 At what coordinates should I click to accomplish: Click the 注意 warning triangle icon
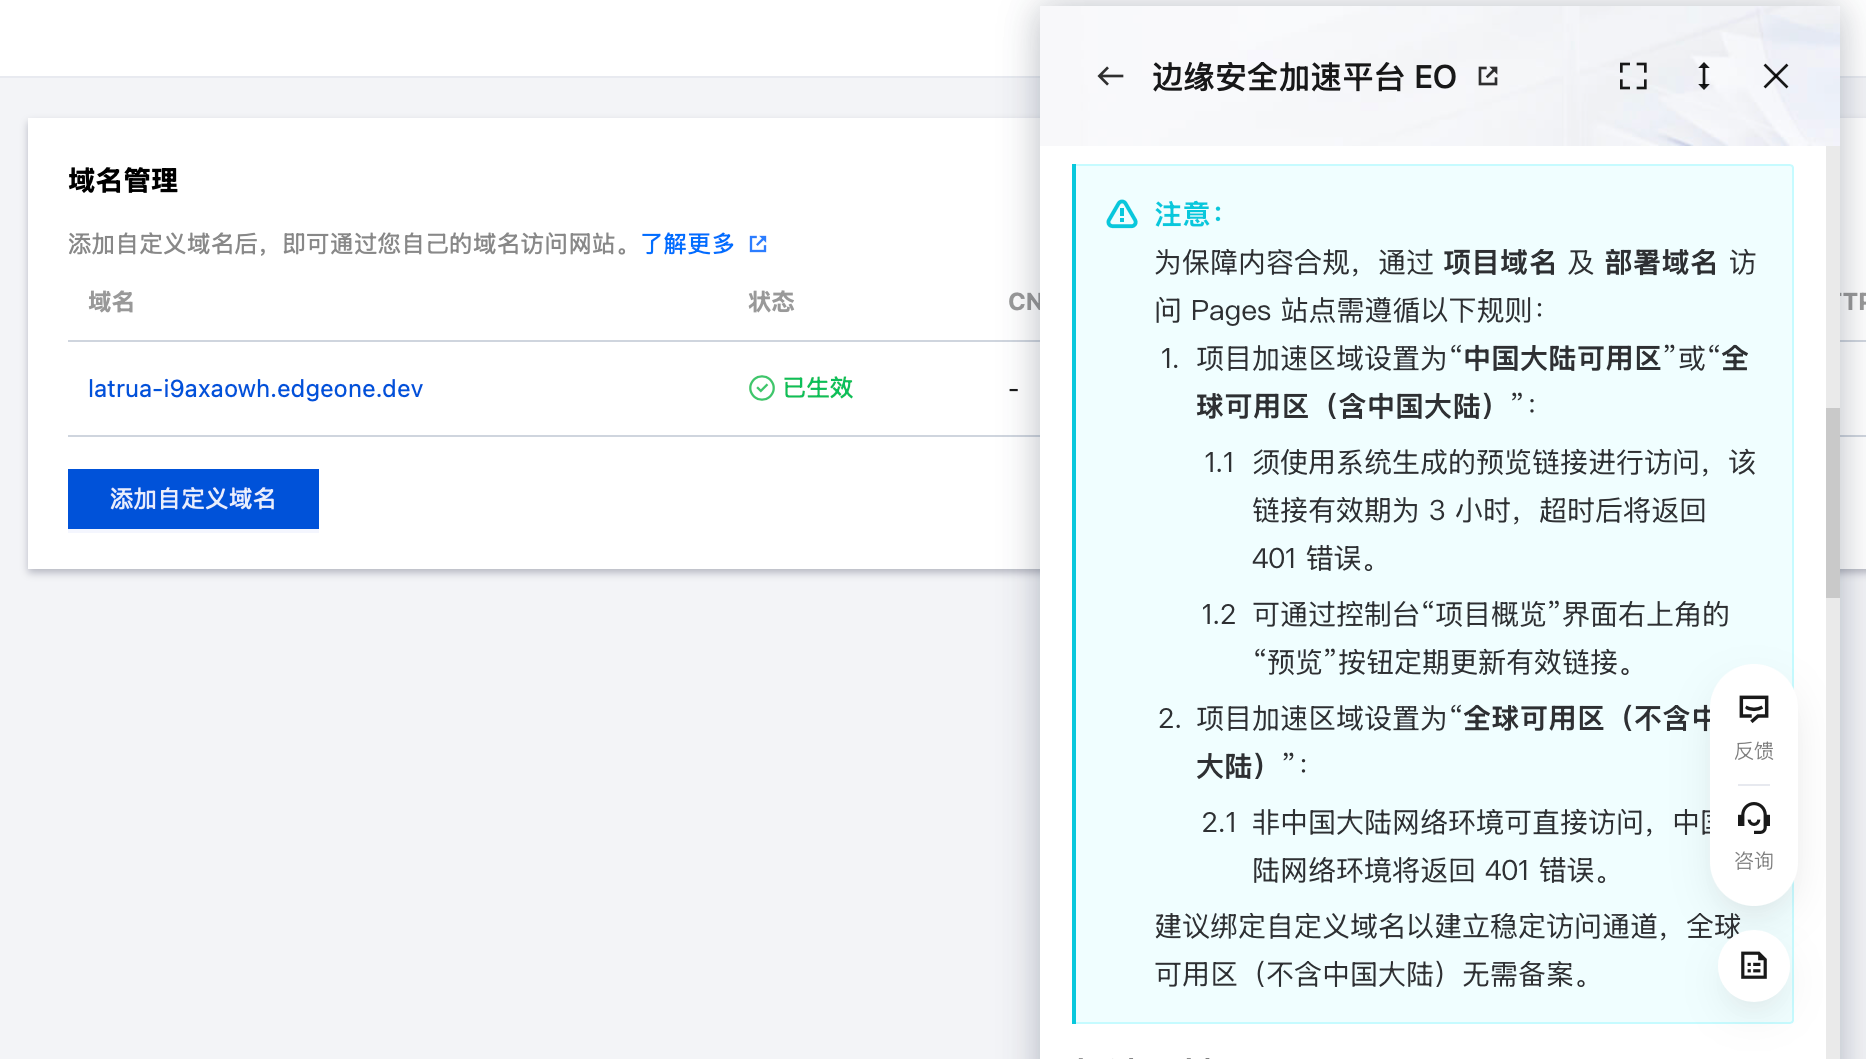1122,214
